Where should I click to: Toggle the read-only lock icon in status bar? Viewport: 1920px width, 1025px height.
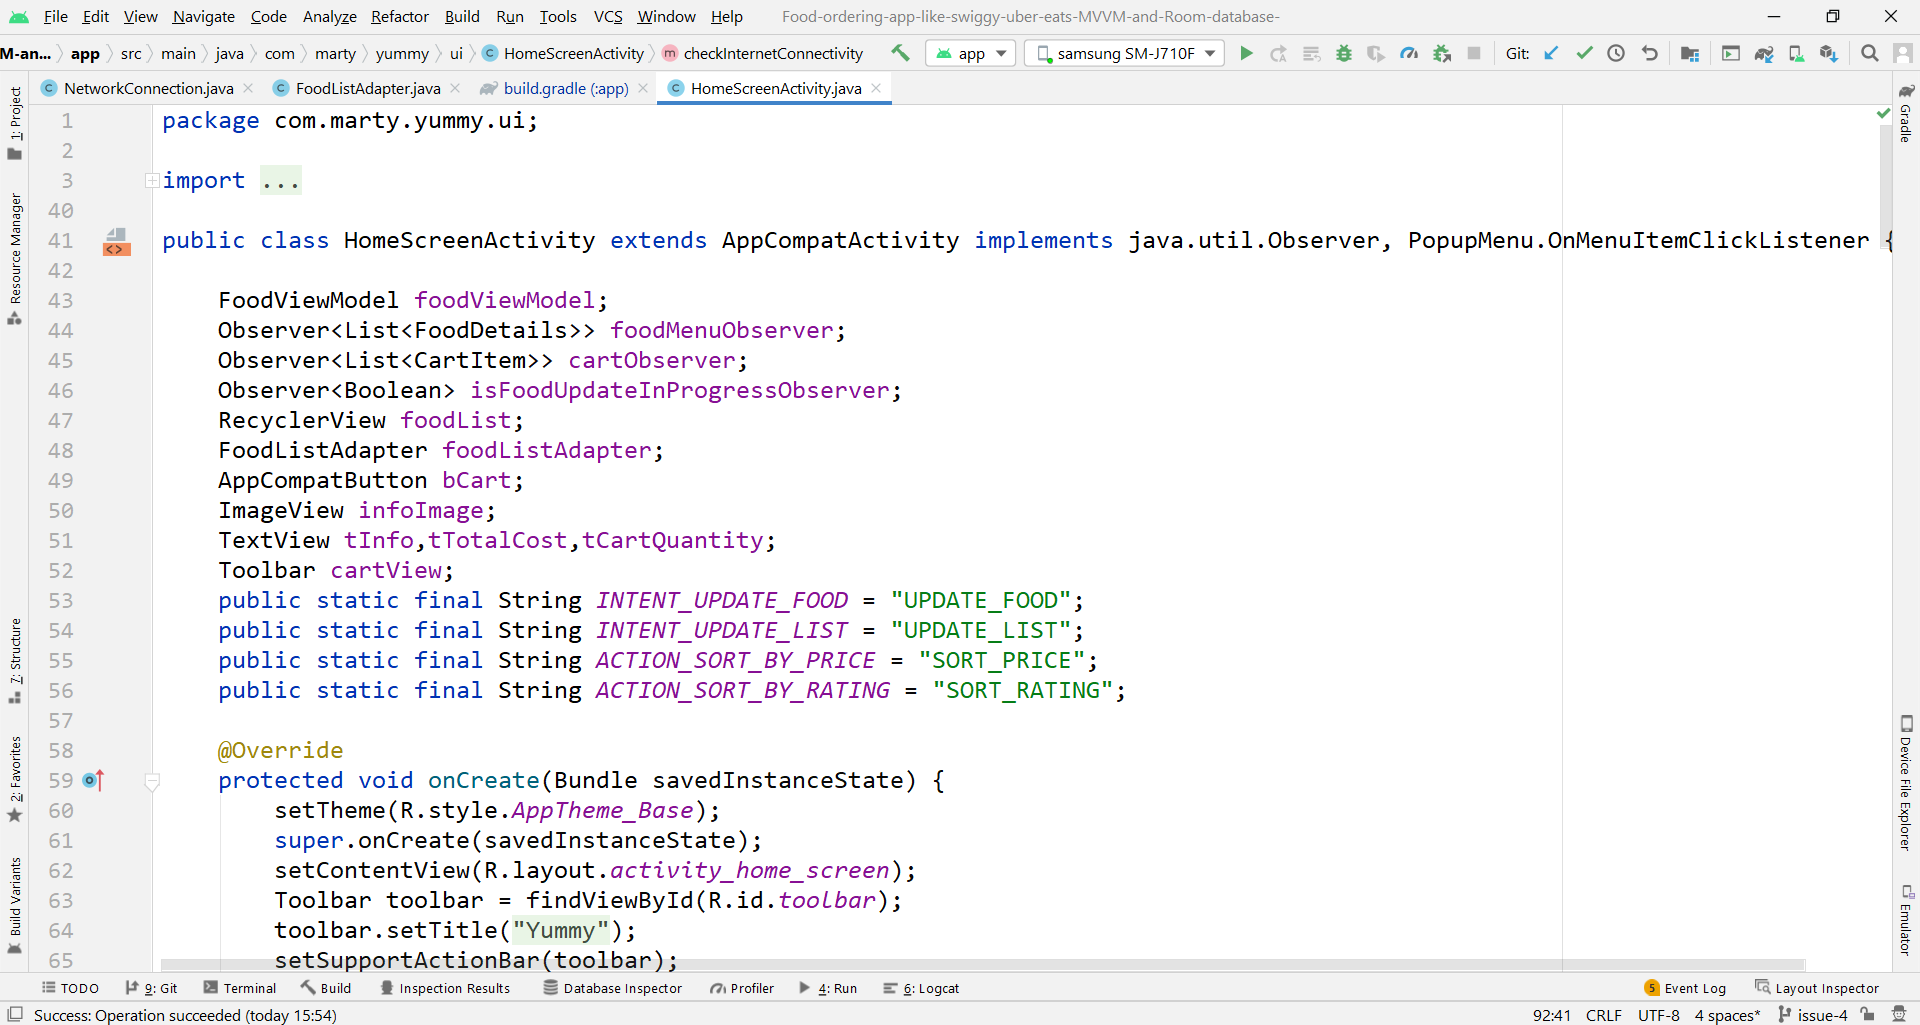pos(1867,1014)
